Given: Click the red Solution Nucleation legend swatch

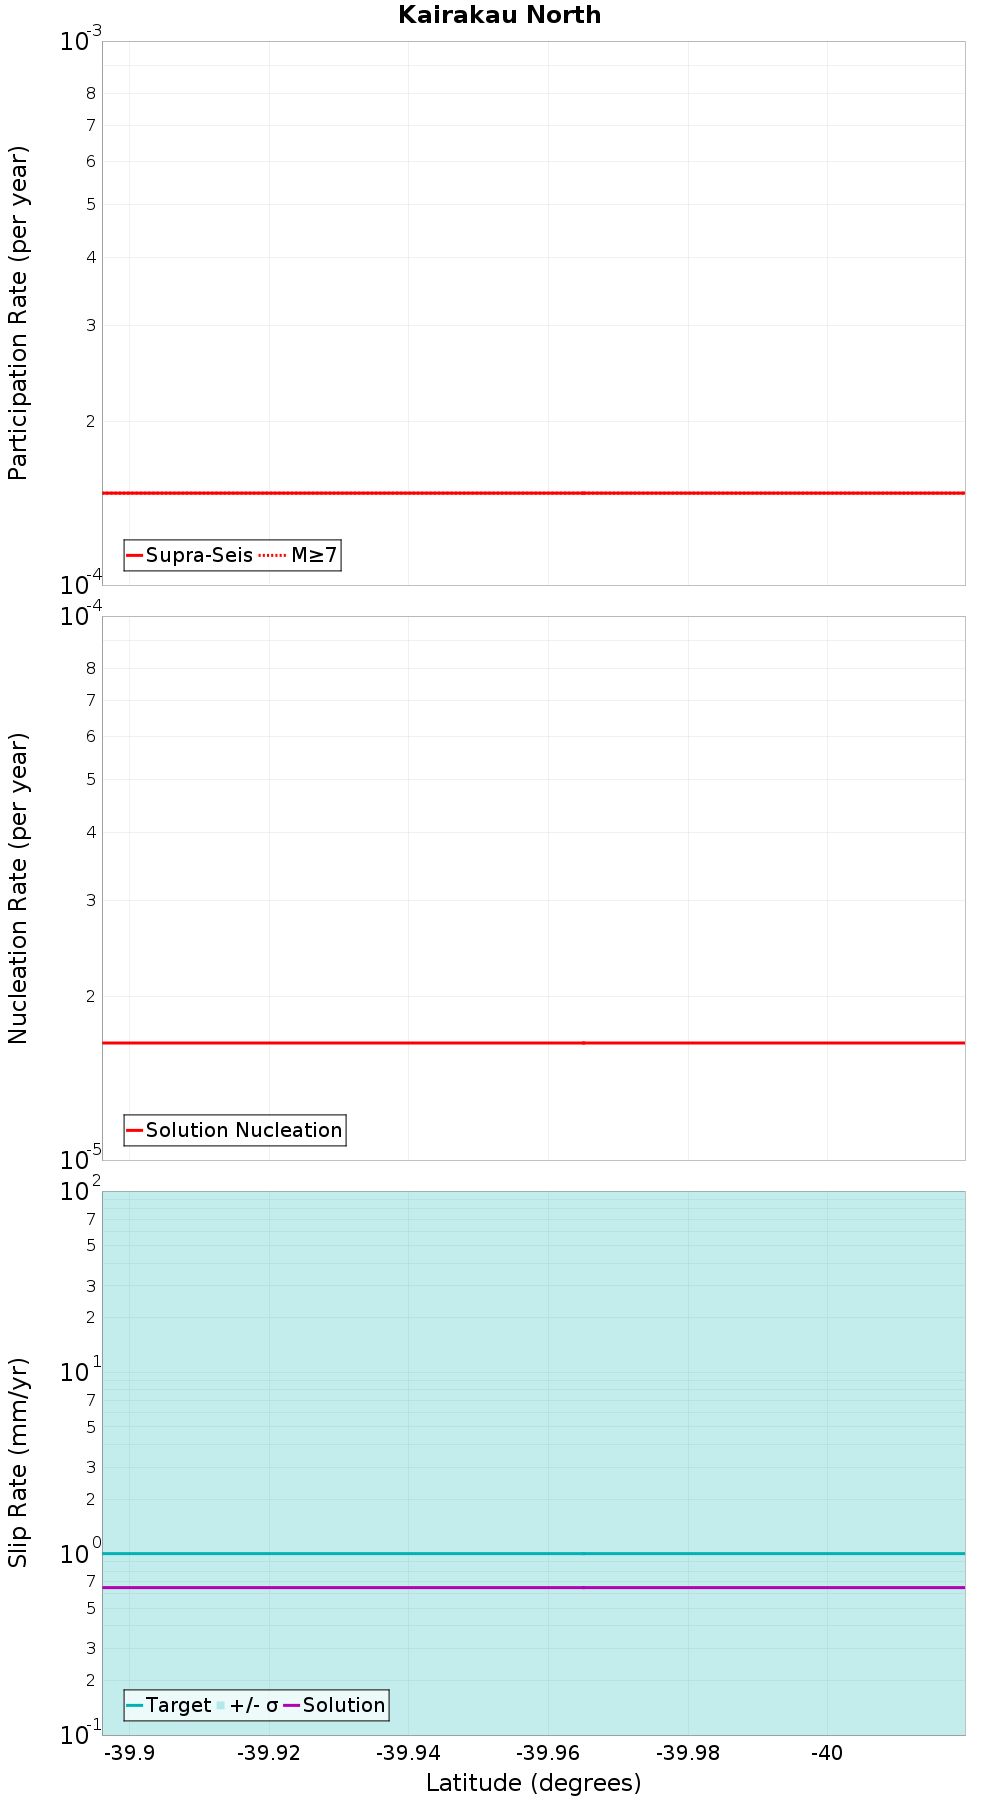Looking at the screenshot, I should pyautogui.click(x=135, y=1130).
